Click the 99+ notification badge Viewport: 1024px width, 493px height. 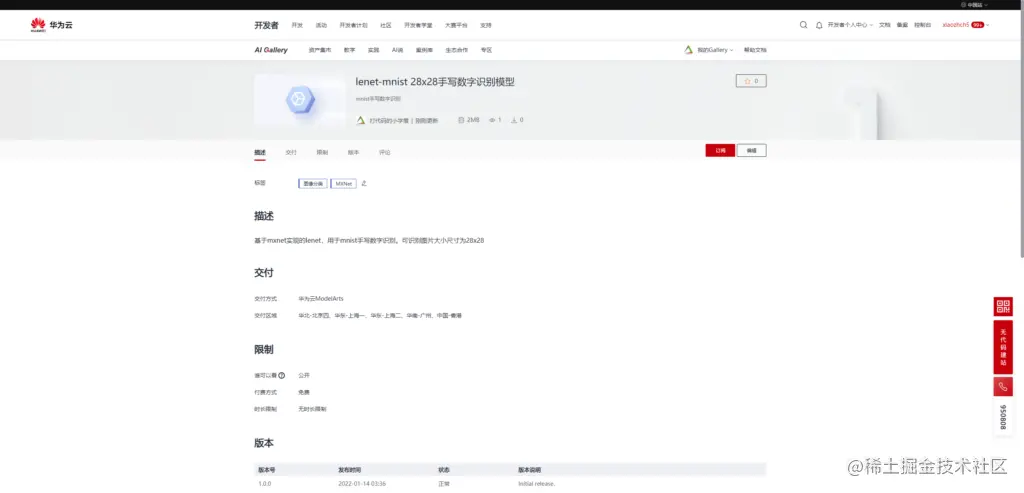[x=978, y=25]
